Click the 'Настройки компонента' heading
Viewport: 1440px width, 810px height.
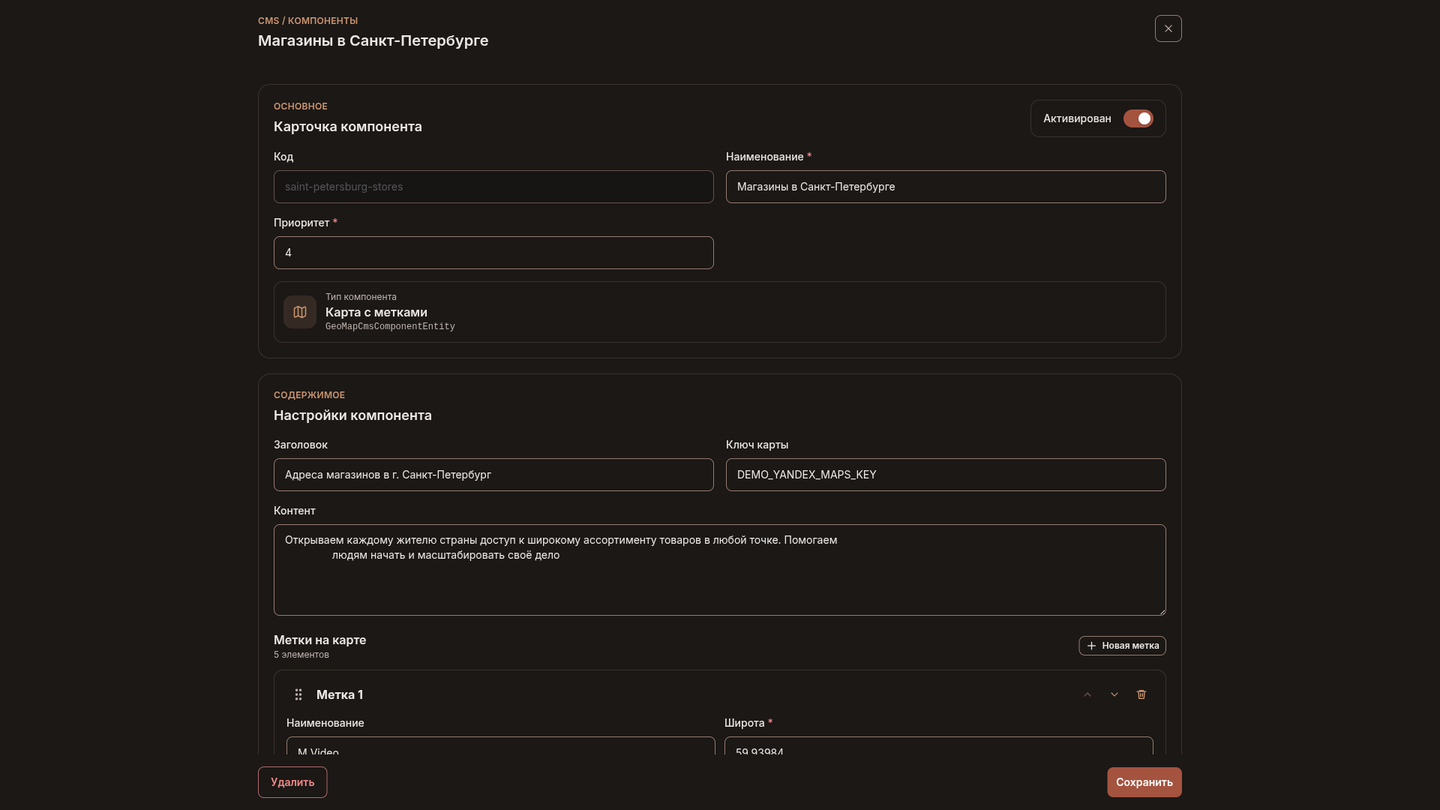(353, 415)
